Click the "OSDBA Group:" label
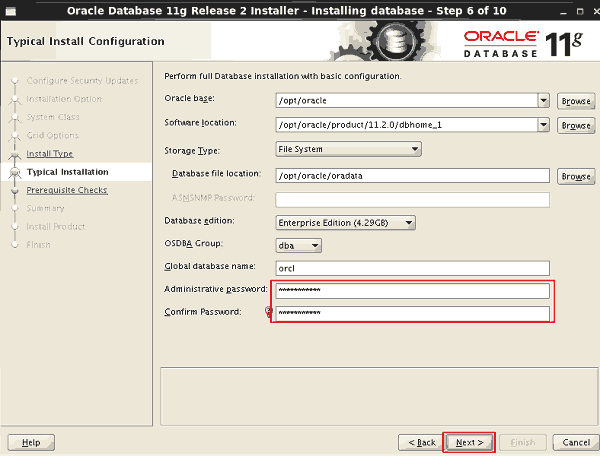This screenshot has width=600, height=456. [x=193, y=243]
